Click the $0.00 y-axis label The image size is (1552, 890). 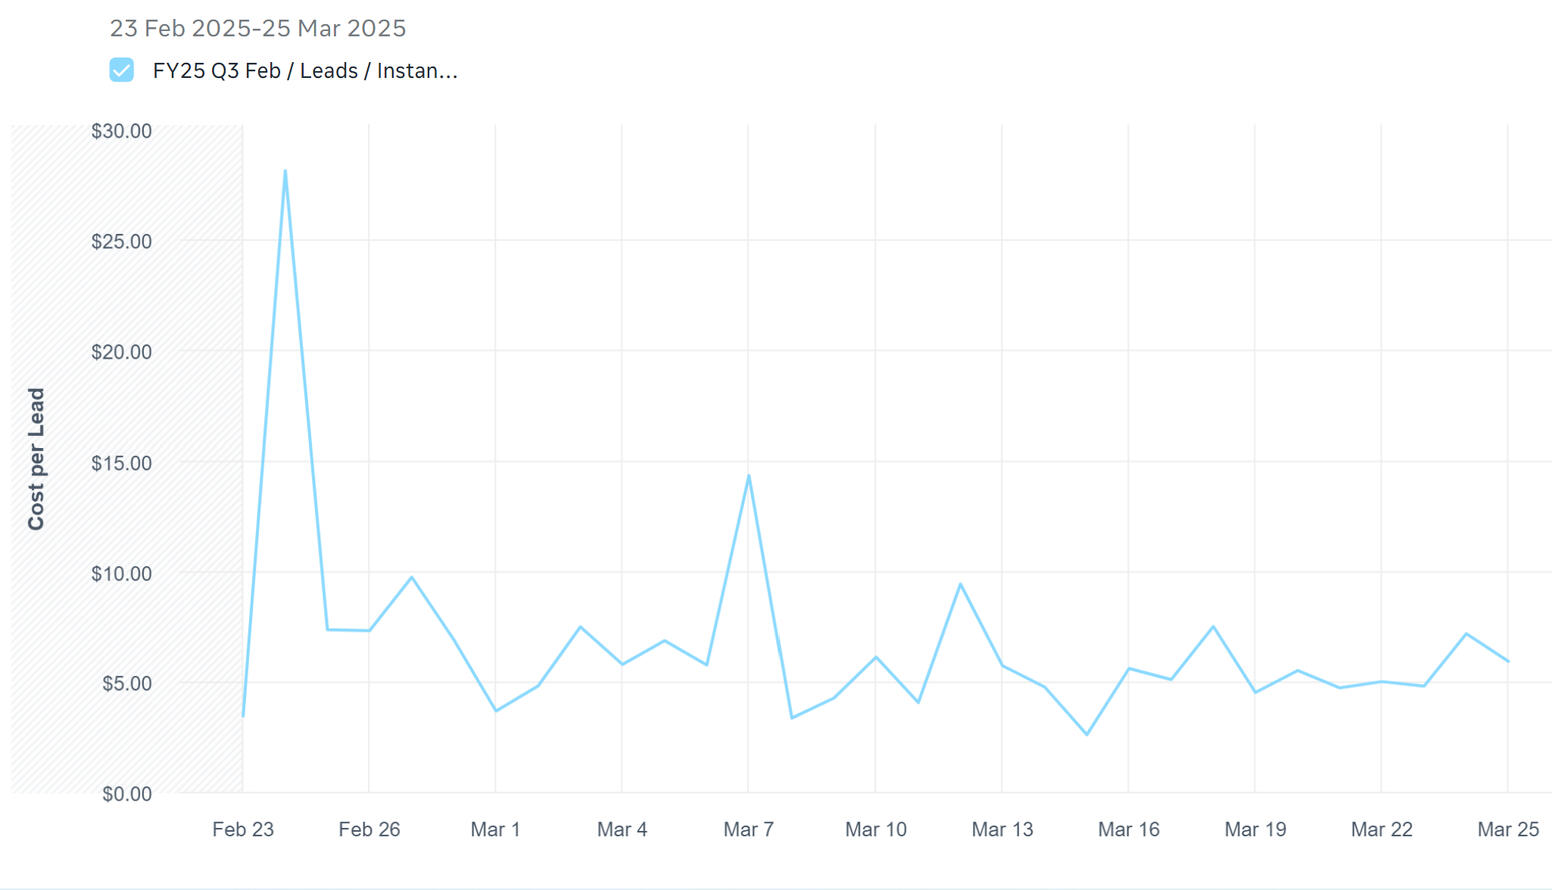coord(127,794)
